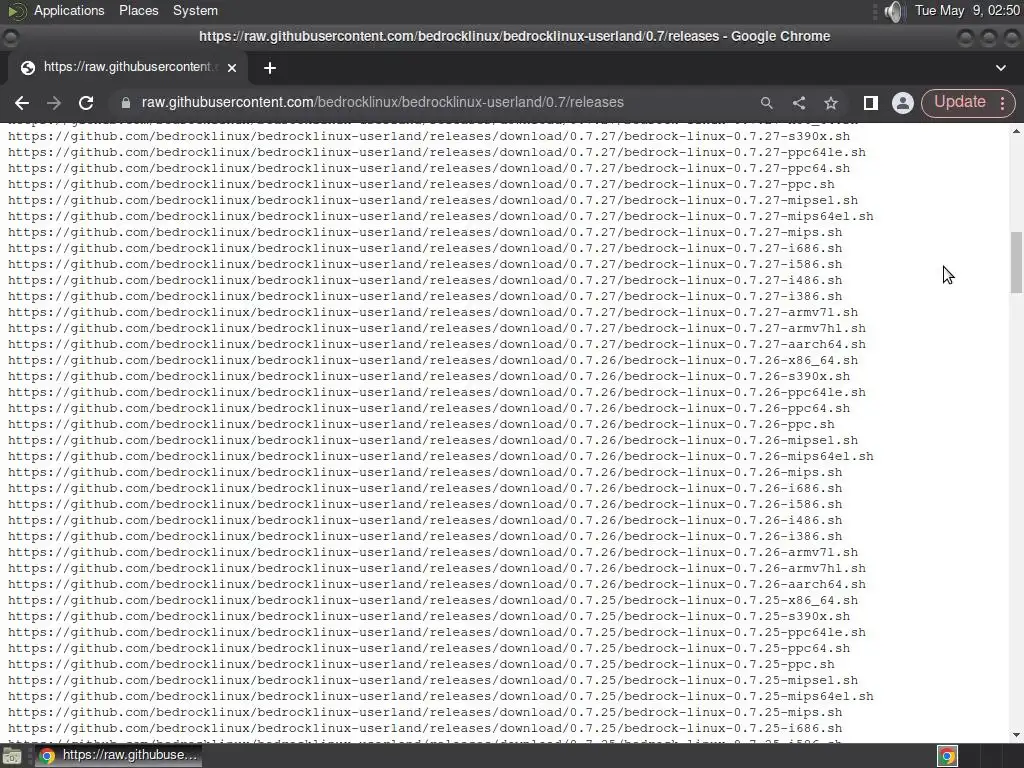This screenshot has height=768, width=1024.
Task: Click the 0.7.27-mips64el.sh URL line
Action: click(441, 216)
